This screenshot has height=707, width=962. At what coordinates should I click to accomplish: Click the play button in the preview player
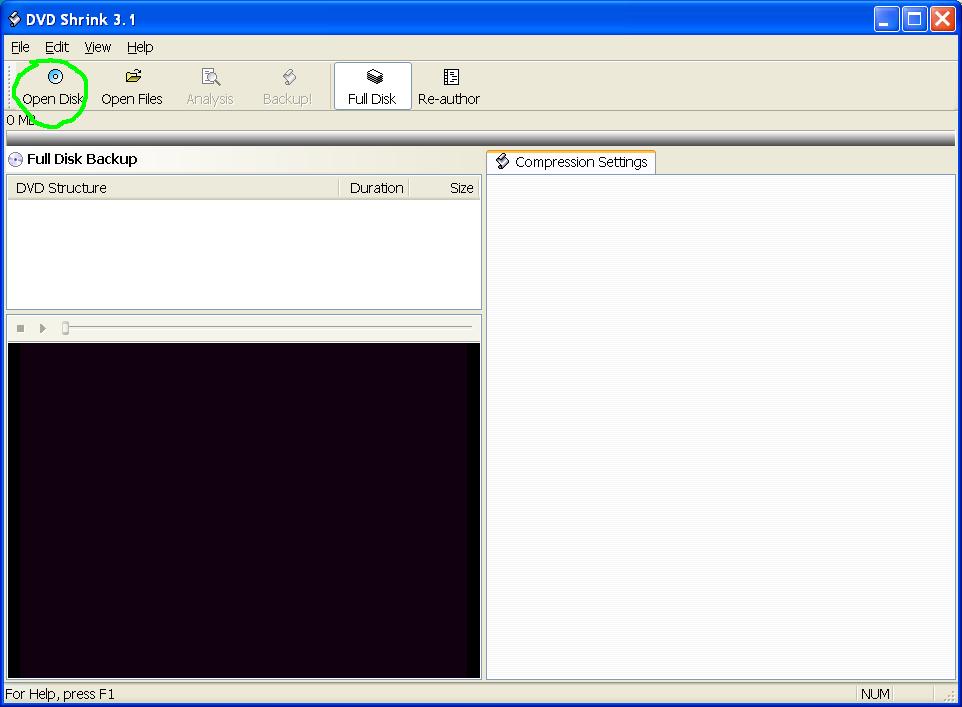[42, 328]
